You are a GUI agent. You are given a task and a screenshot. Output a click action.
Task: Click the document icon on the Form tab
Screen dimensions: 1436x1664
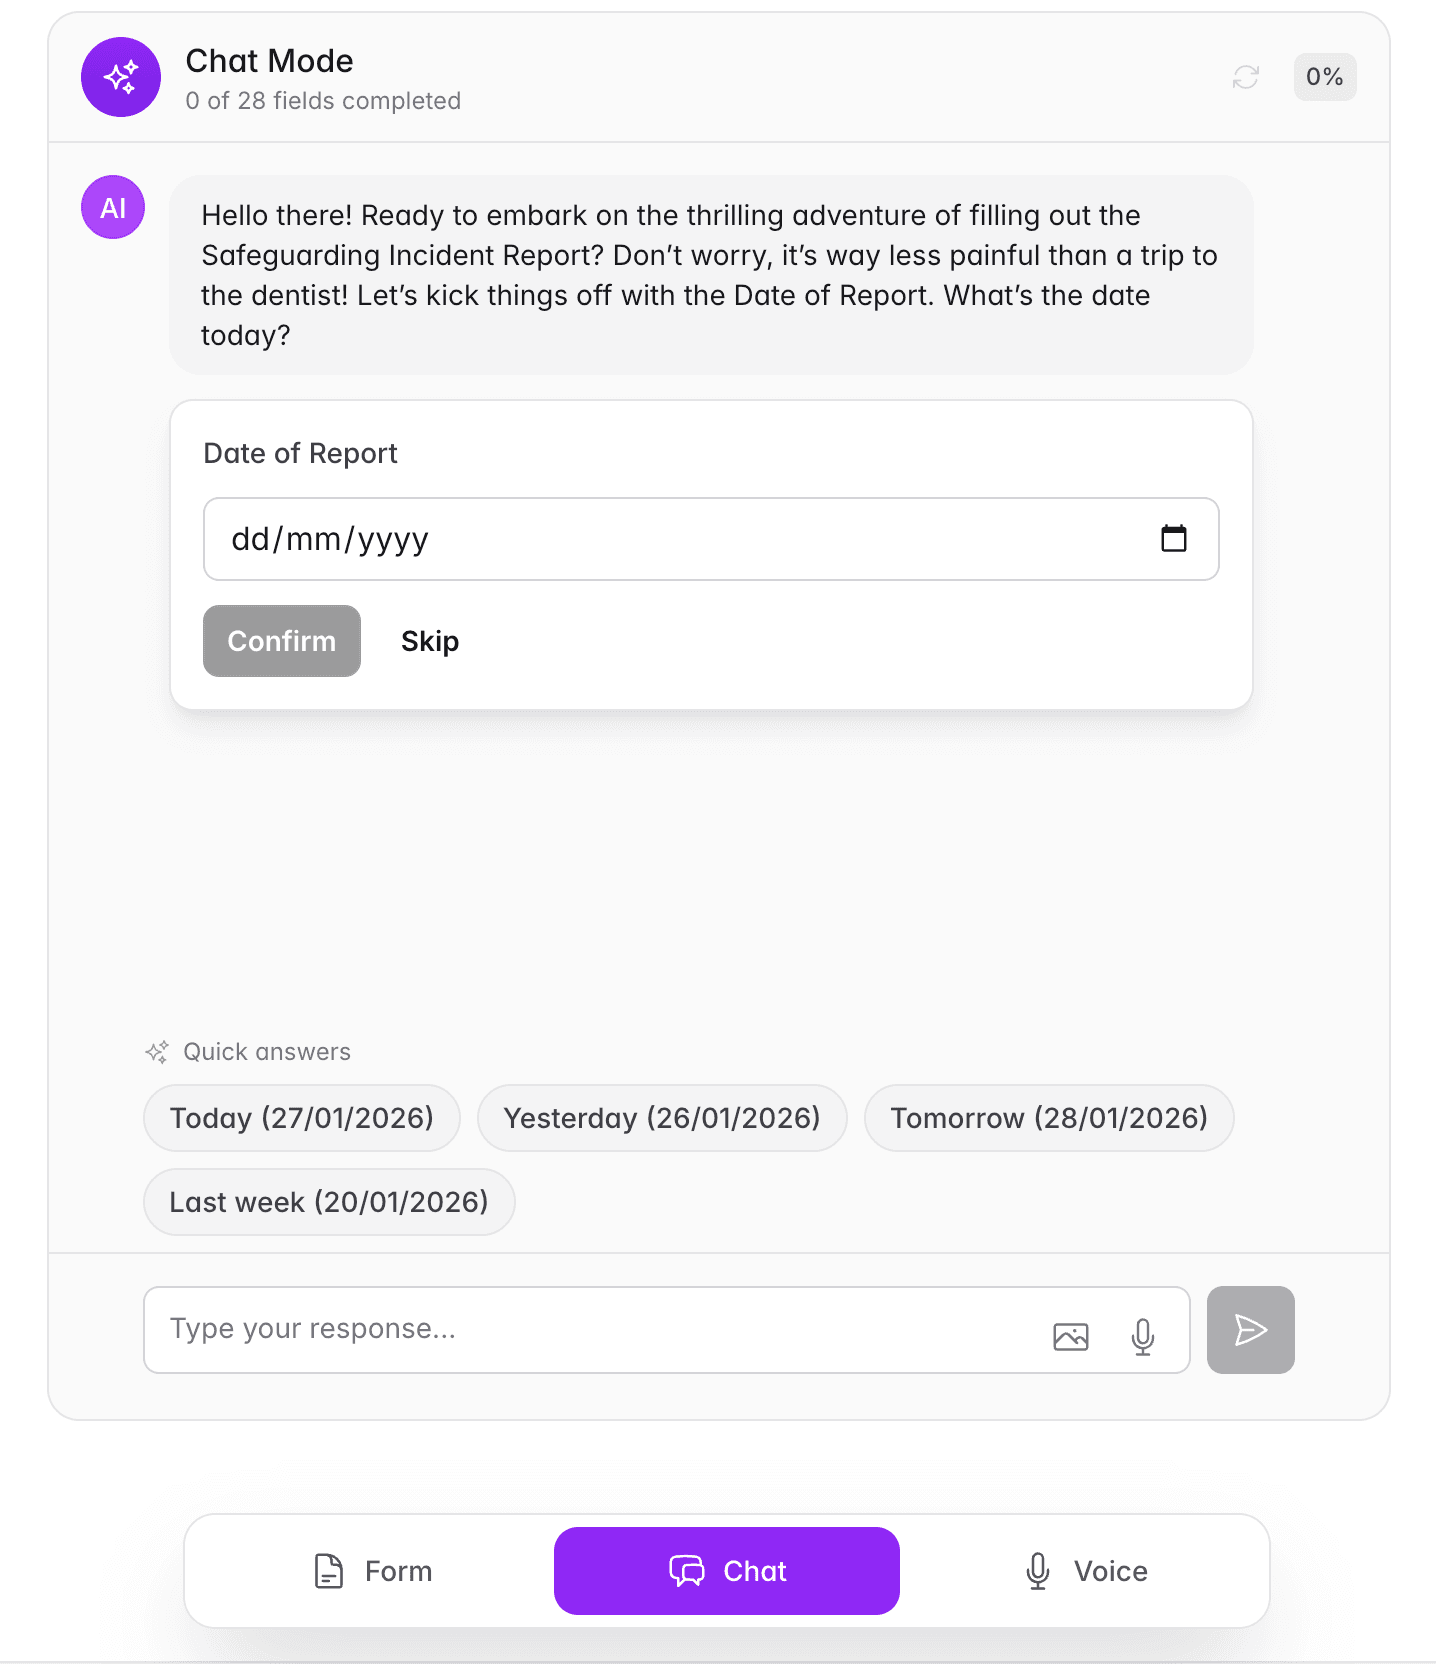[327, 1571]
